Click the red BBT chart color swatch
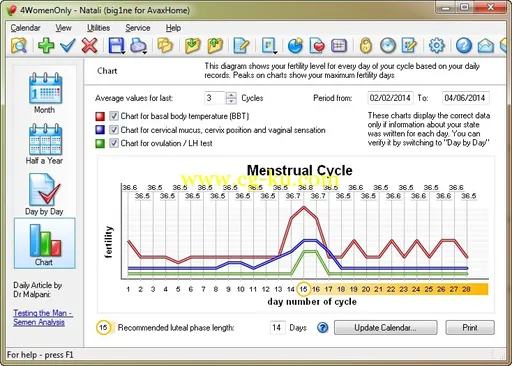Image resolution: width=512 pixels, height=366 pixels. [100, 116]
